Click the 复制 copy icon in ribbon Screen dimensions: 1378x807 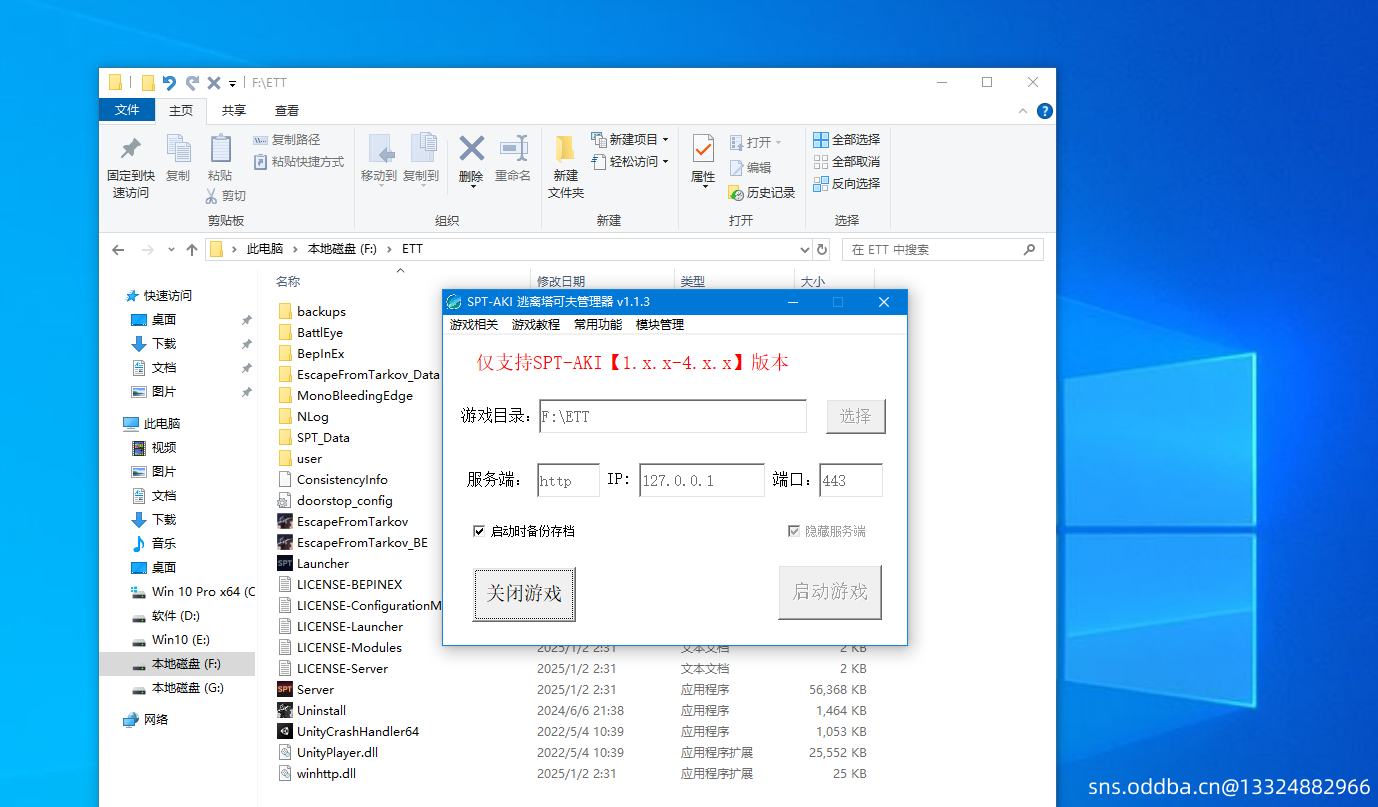coord(178,149)
